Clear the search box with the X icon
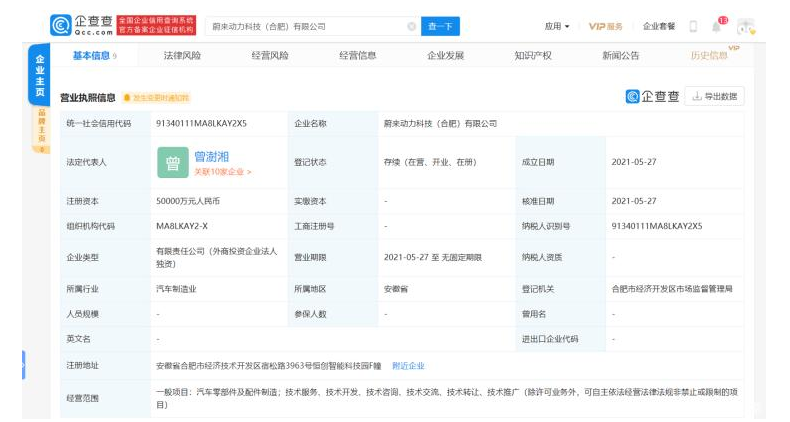This screenshot has height=422, width=790. click(412, 26)
